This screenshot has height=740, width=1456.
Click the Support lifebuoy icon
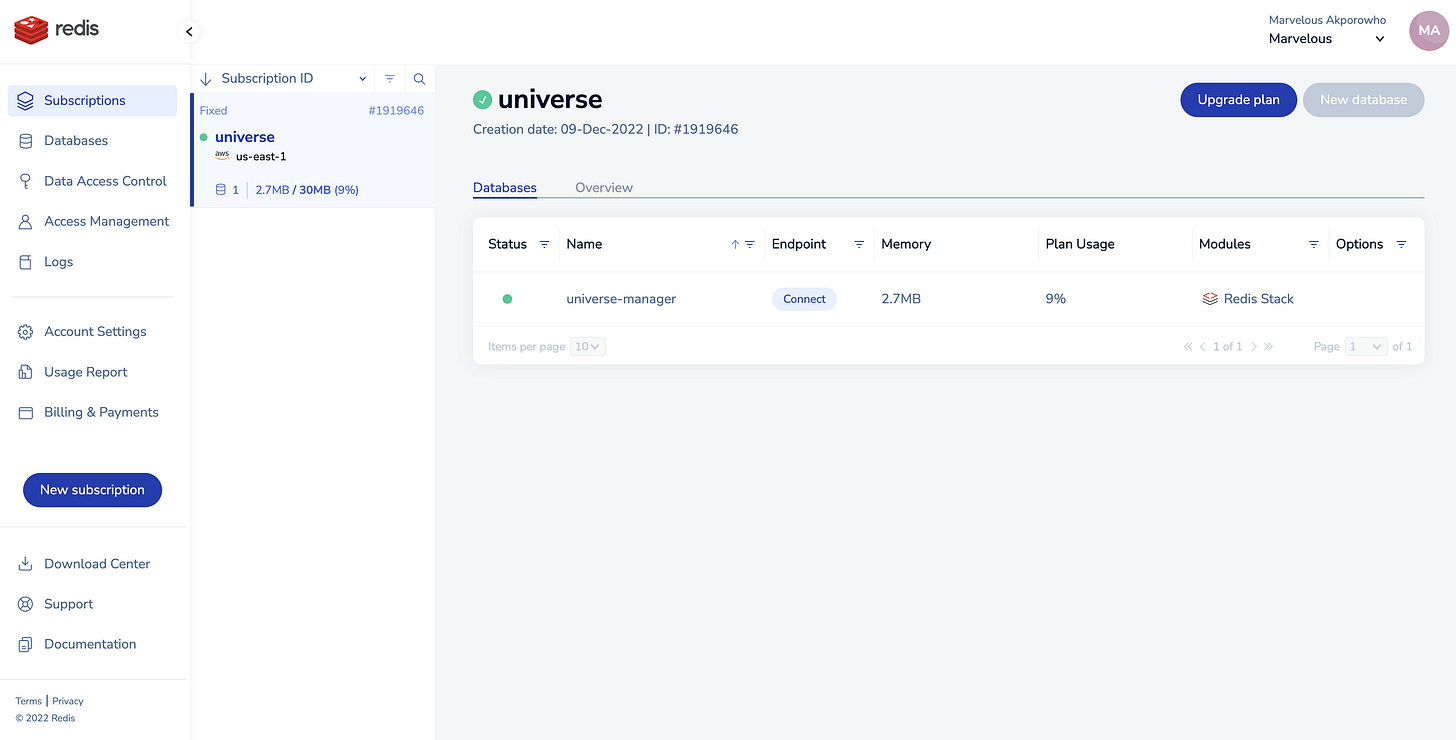pos(26,604)
